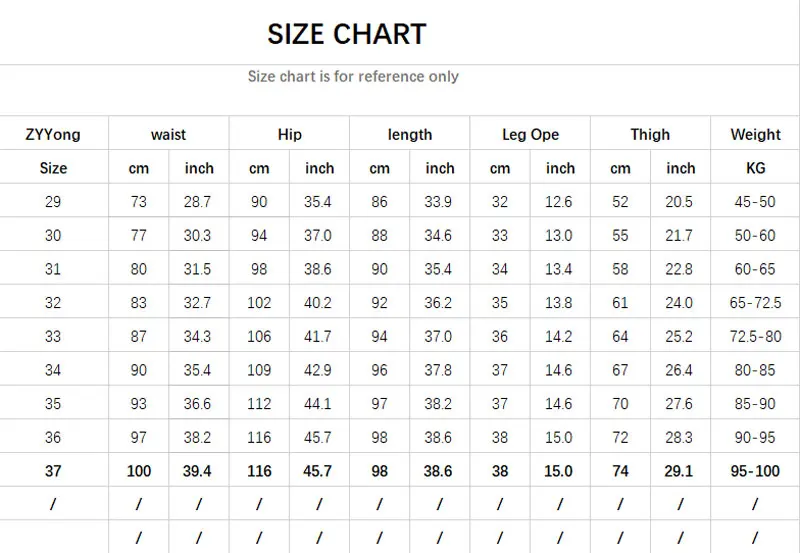Select the ZYYong header cell
Image resolution: width=800 pixels, height=553 pixels.
[x=53, y=135]
